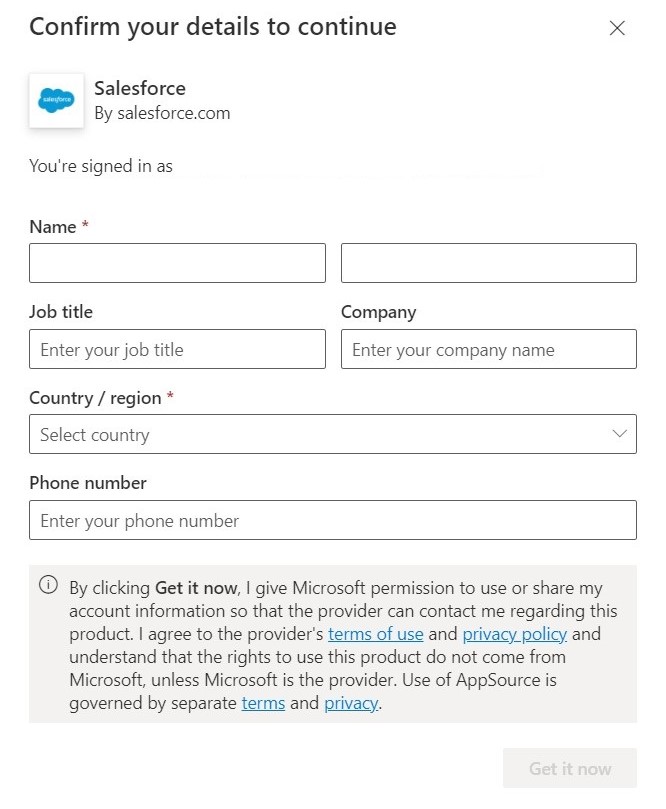The width and height of the screenshot is (666, 809).
Task: Open the Select country dropdown
Action: point(333,434)
